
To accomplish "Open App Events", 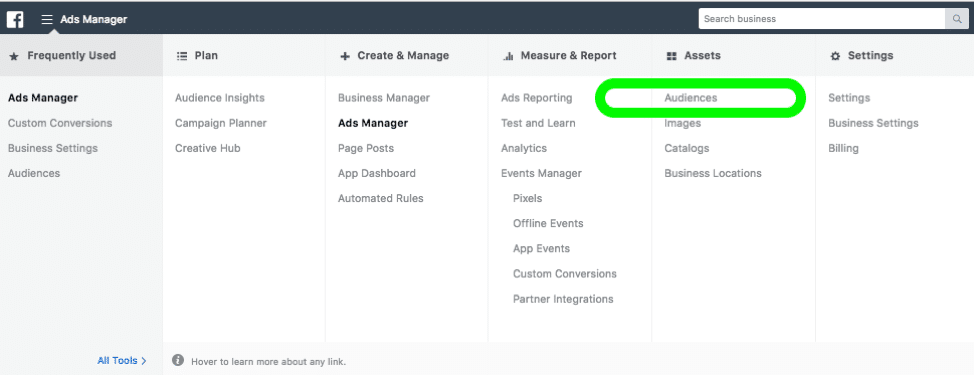I will 542,248.
